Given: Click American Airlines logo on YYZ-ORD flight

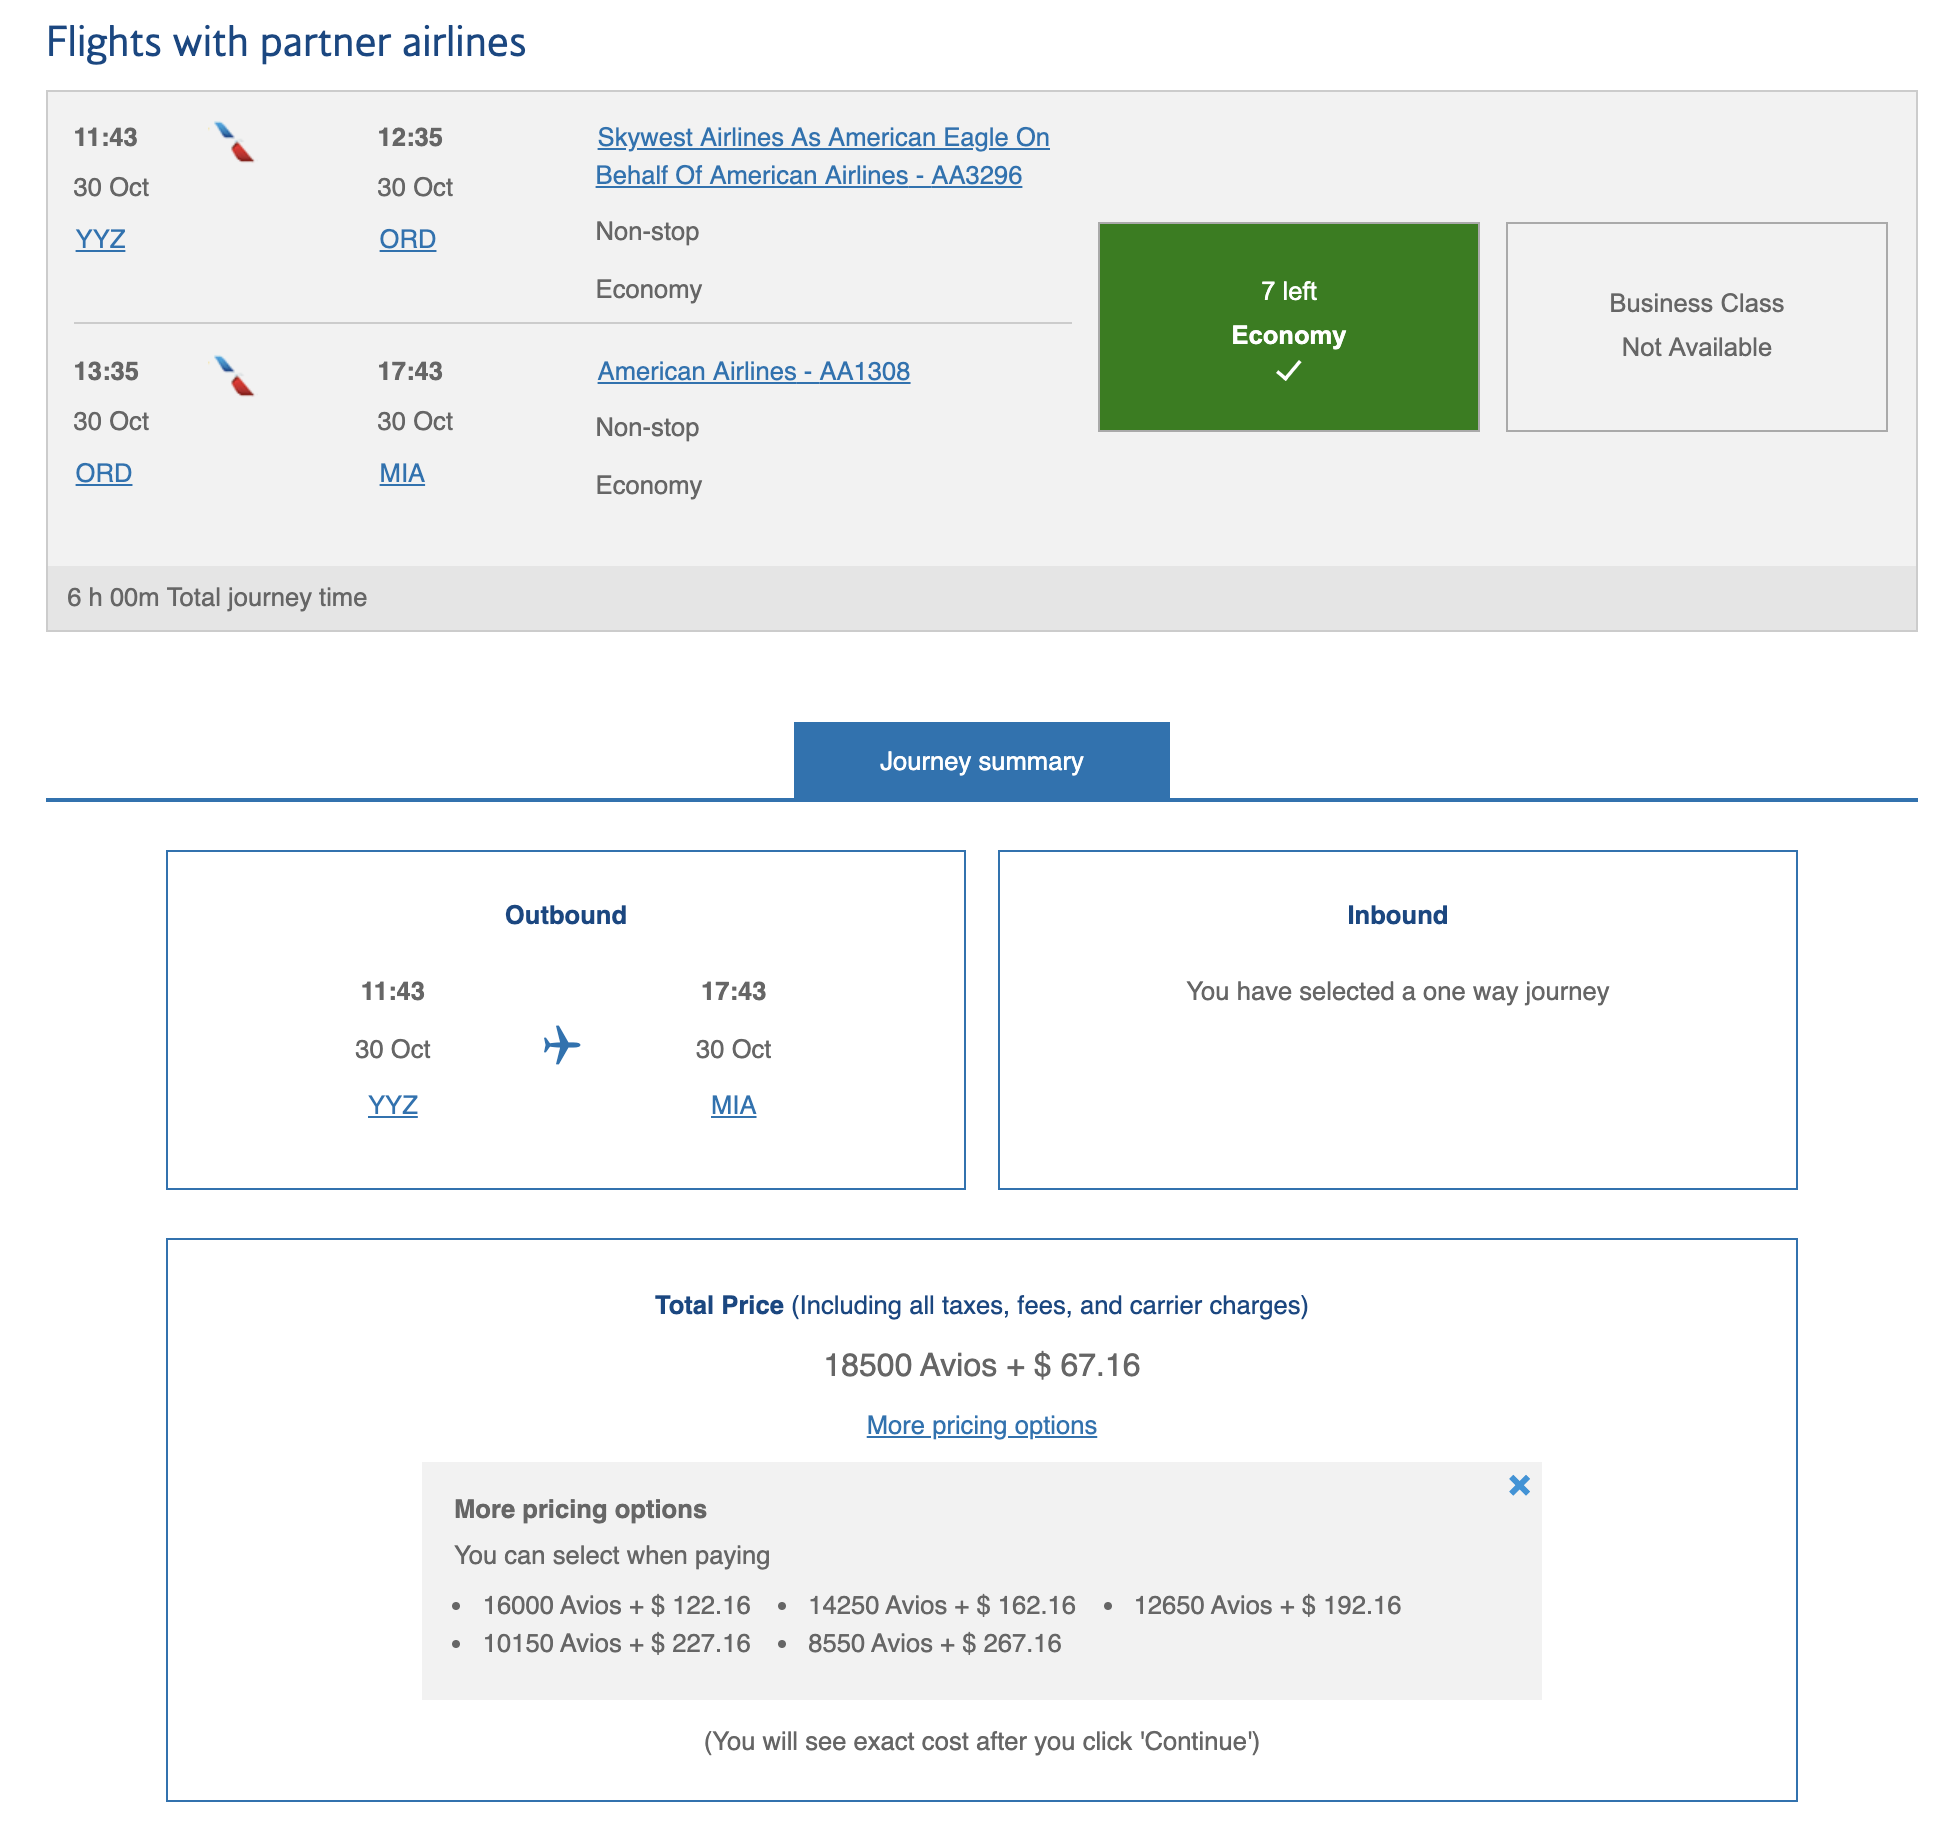Looking at the screenshot, I should point(235,142).
